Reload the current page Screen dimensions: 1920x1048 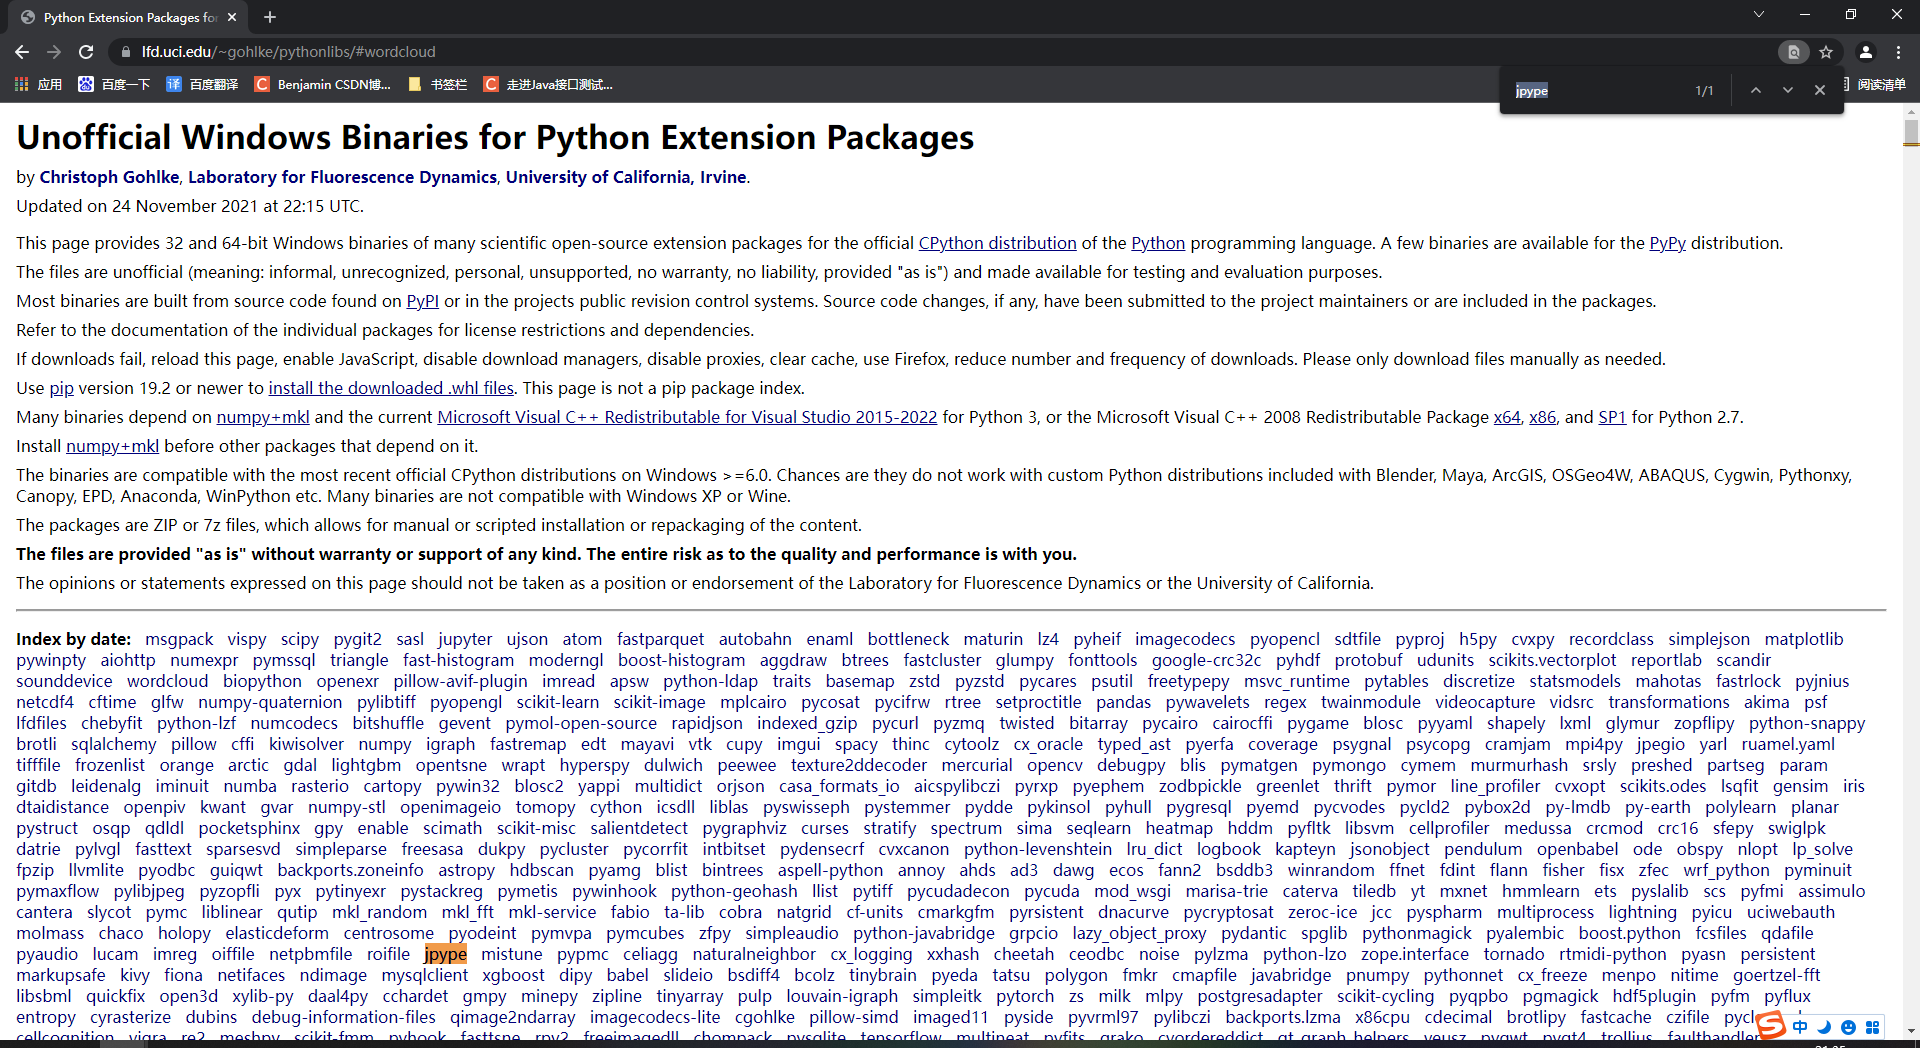(x=86, y=52)
